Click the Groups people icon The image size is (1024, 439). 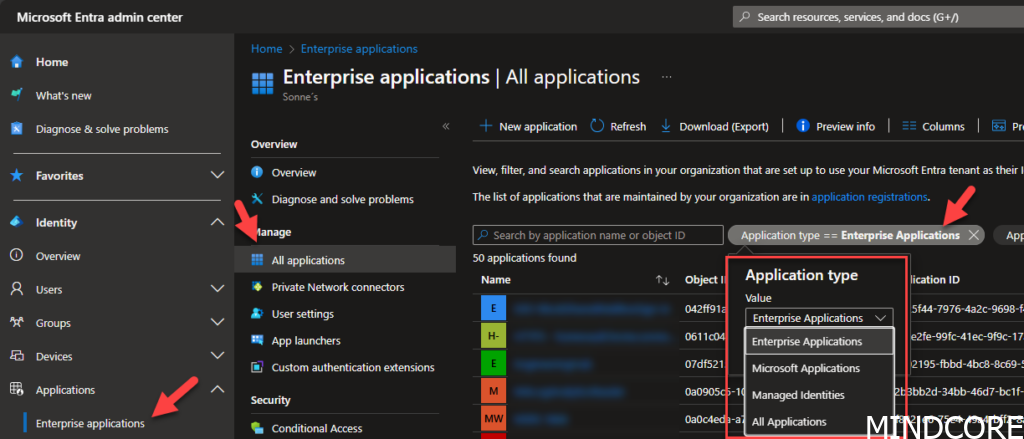18,323
